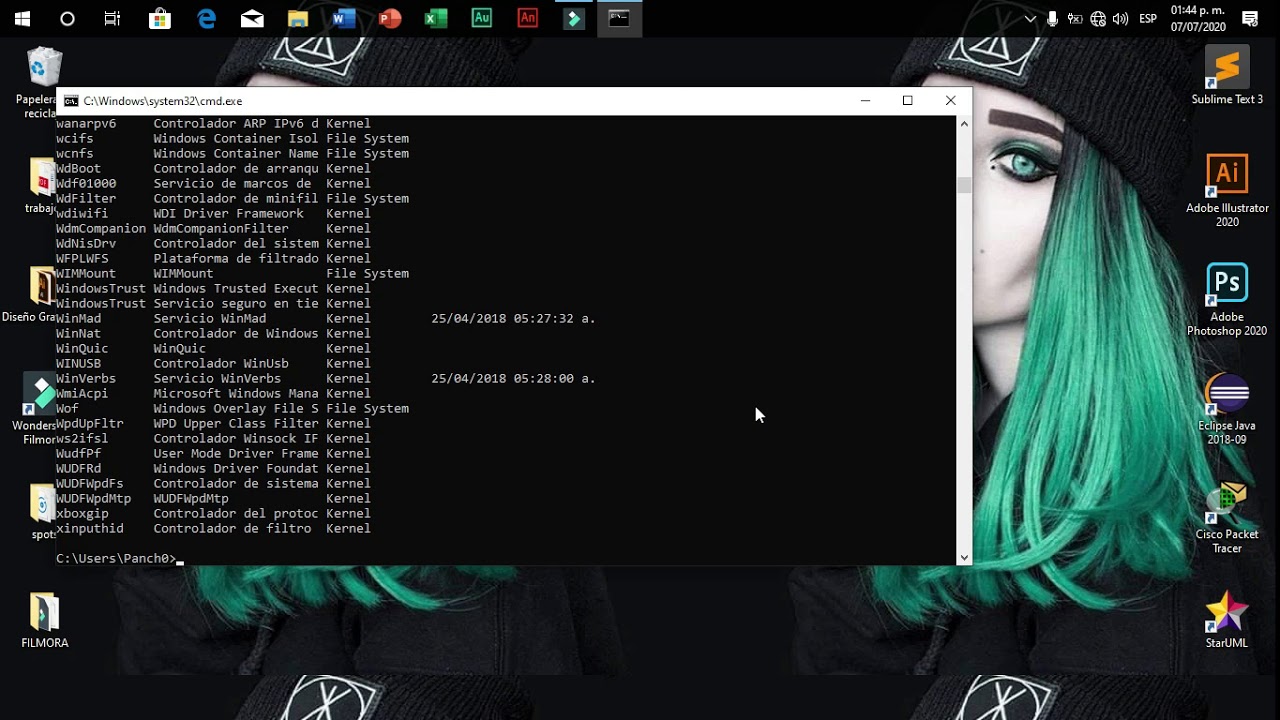Click 'ws2ifsl' driver name
The width and height of the screenshot is (1280, 720).
tap(82, 439)
